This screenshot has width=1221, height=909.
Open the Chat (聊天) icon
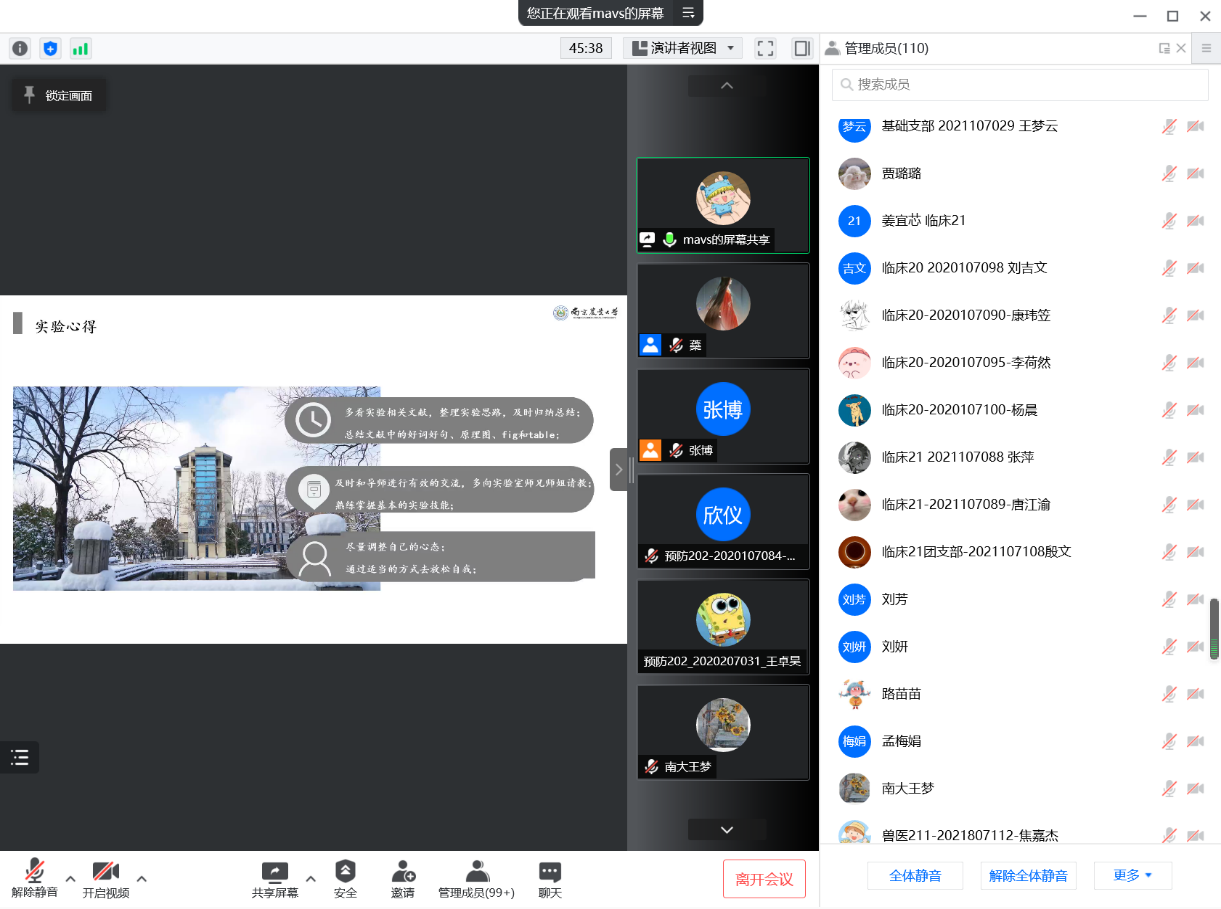pos(550,879)
